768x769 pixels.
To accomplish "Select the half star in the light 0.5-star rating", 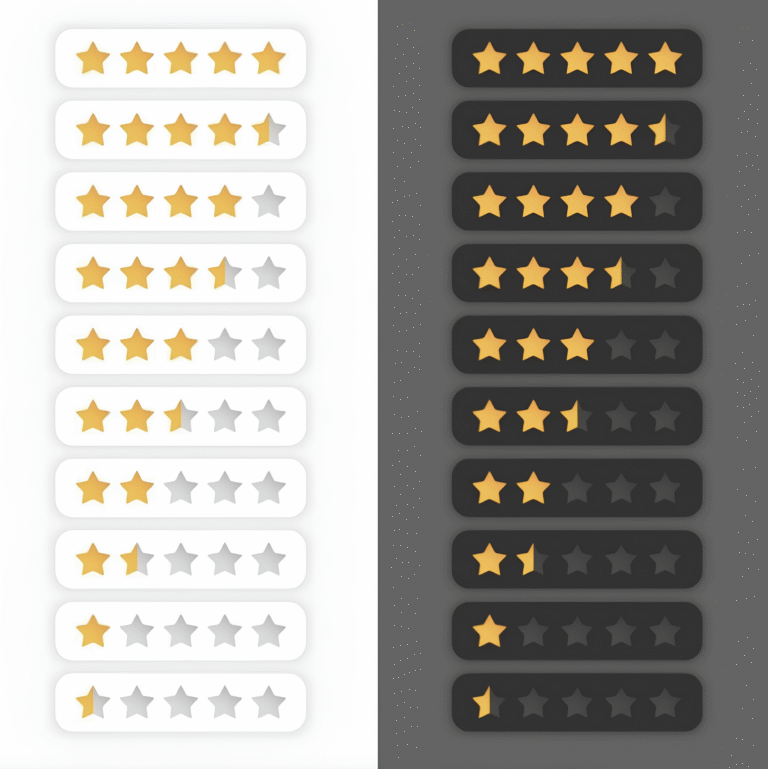I will click(93, 702).
